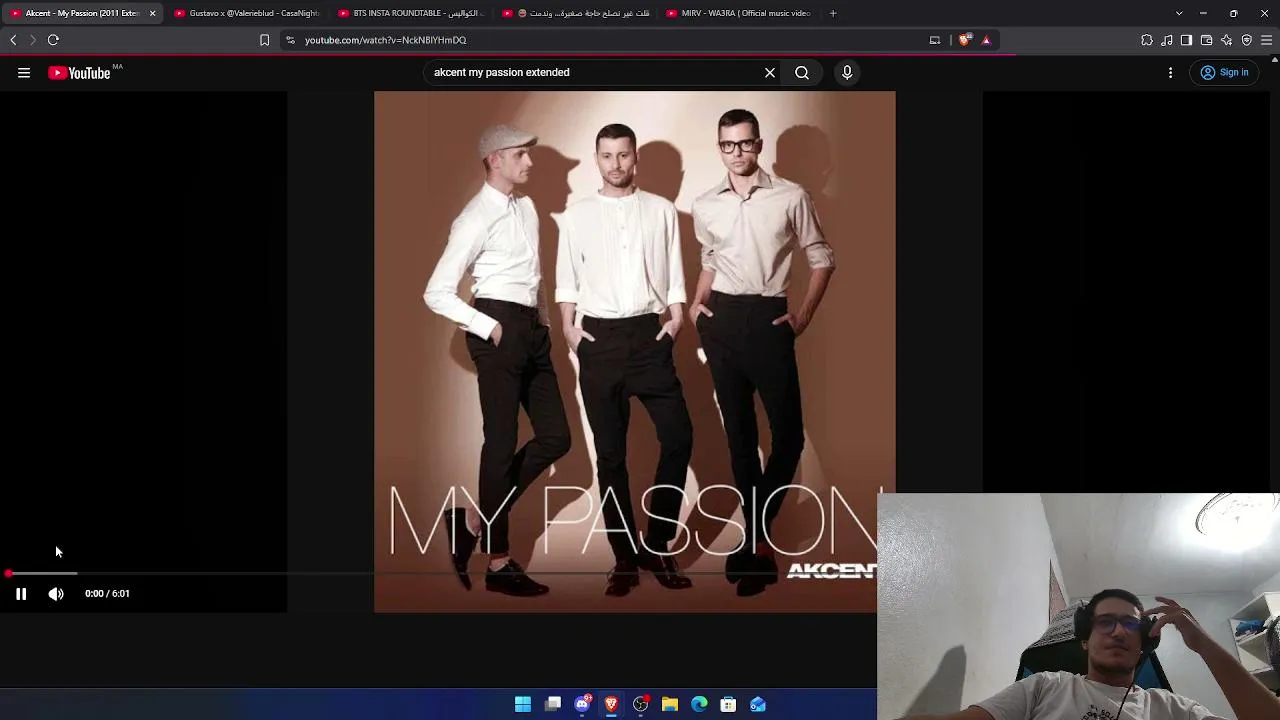Select the youtube.com address bar URL
The image size is (1280, 720).
coord(386,40)
